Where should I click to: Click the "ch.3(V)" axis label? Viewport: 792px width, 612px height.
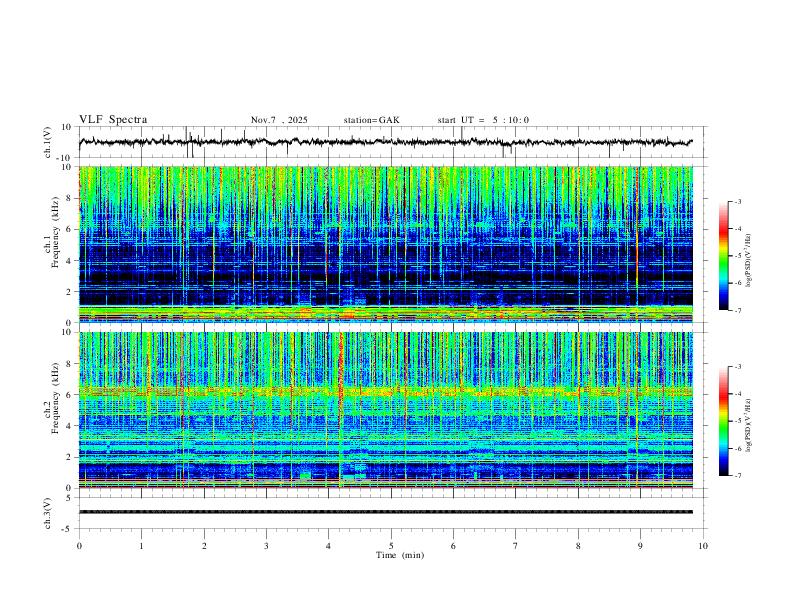[x=48, y=513]
